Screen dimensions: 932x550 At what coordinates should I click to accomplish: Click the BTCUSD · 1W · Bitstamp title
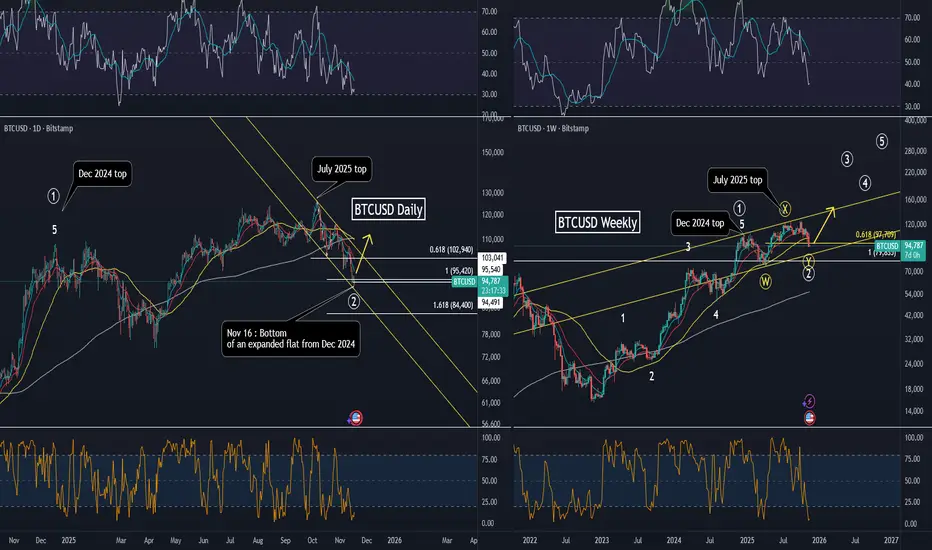coord(553,128)
